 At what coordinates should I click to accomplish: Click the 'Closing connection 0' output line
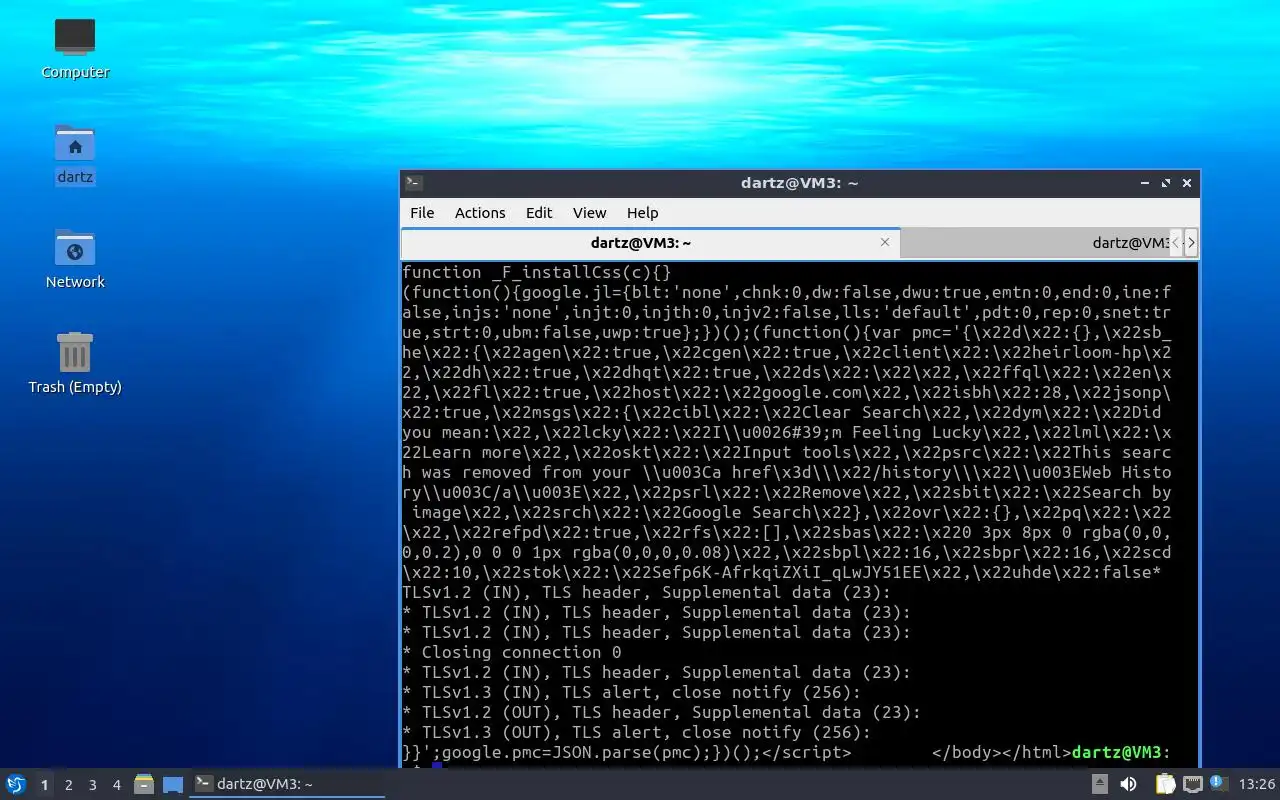coord(511,652)
